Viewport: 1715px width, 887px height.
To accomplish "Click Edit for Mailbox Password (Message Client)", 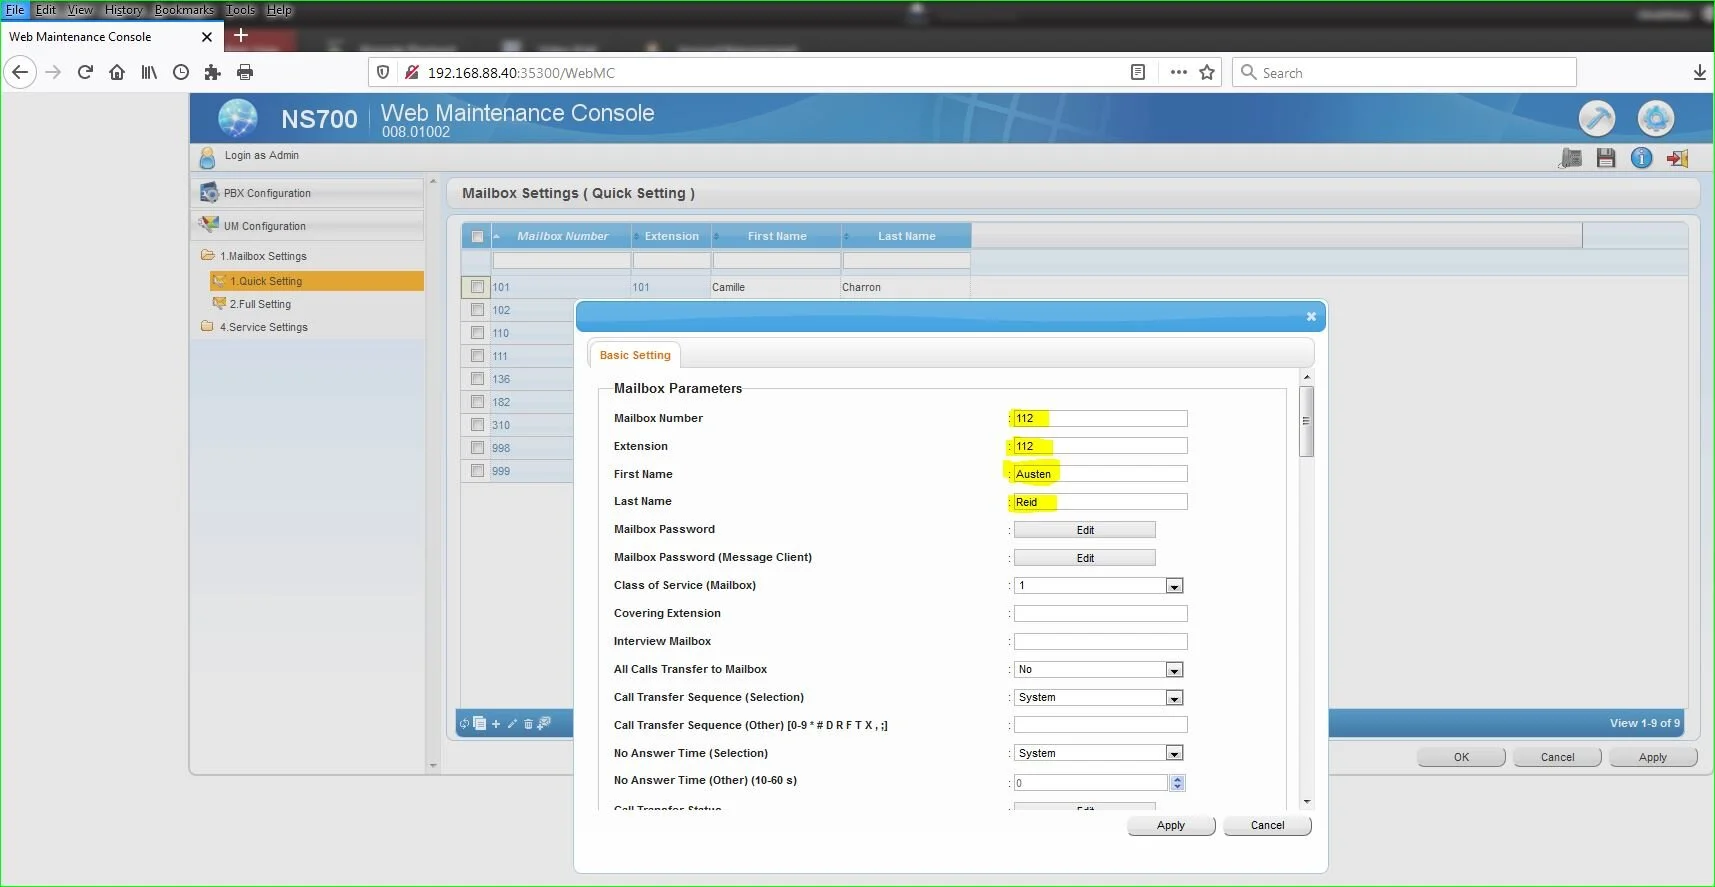I will (x=1085, y=558).
